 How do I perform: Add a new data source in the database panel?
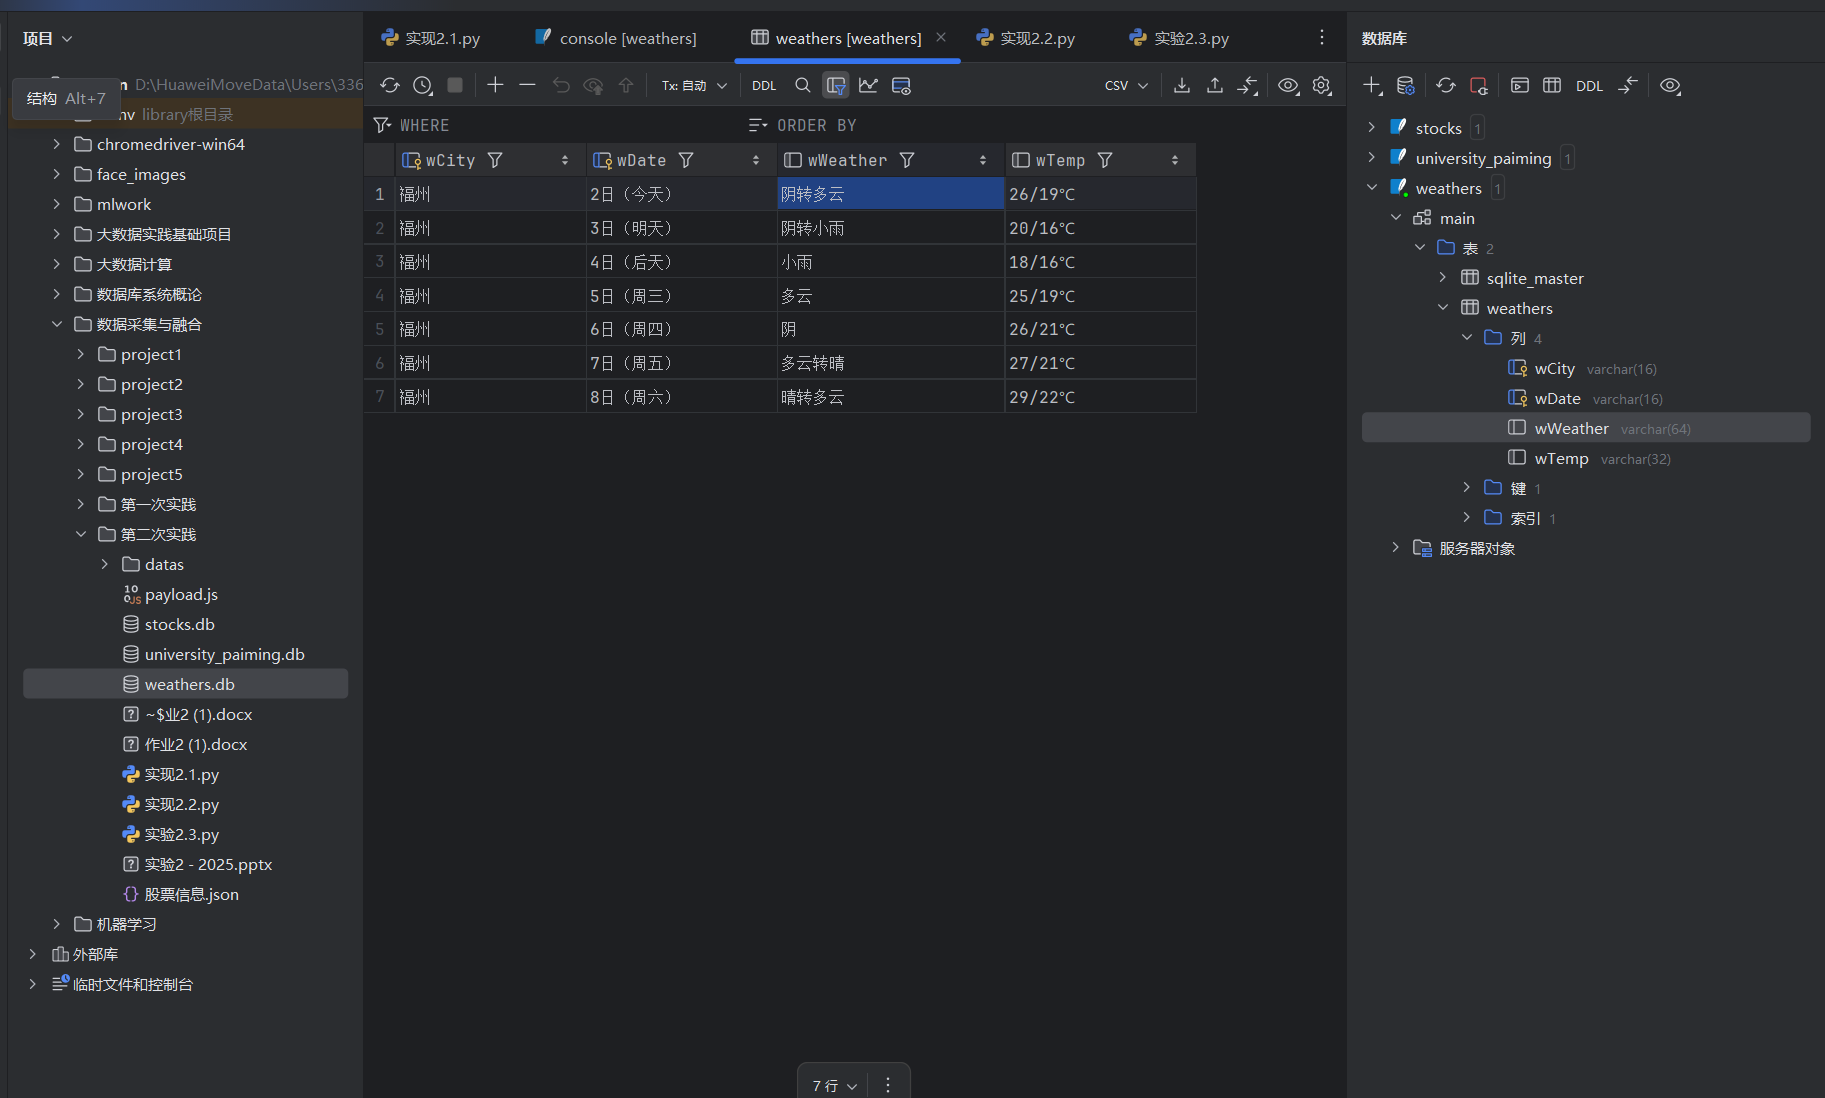(1373, 86)
